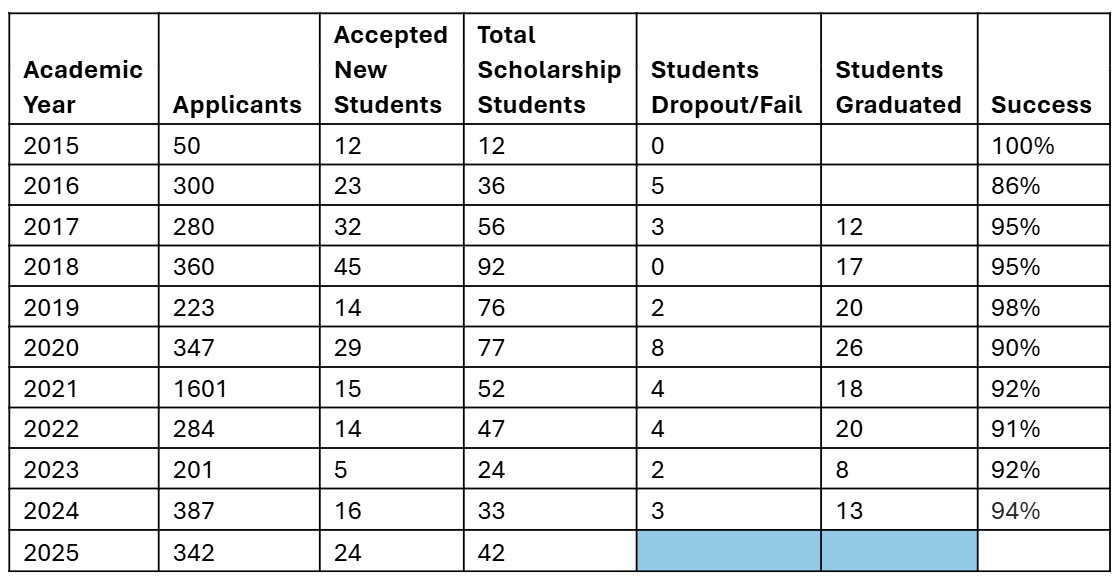Select the Accepted New Students header

point(391,68)
